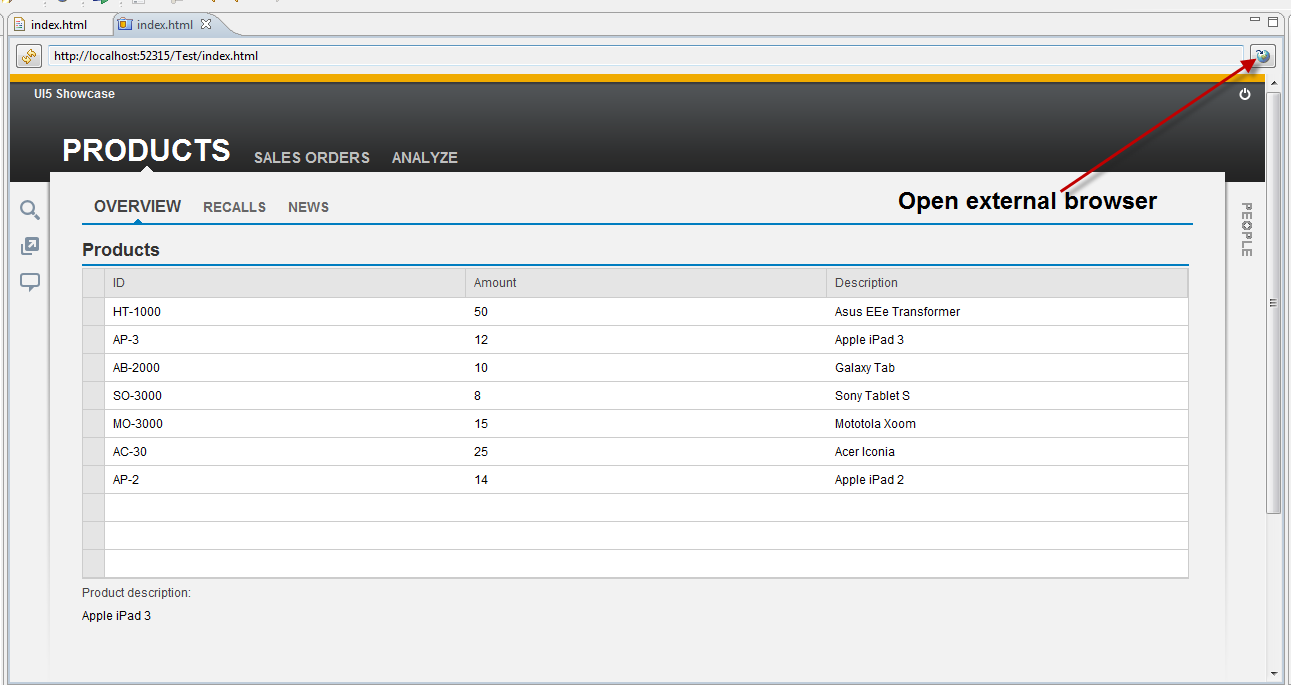Click the open-in-new-window sidebar icon
This screenshot has width=1291, height=685.
pos(29,245)
